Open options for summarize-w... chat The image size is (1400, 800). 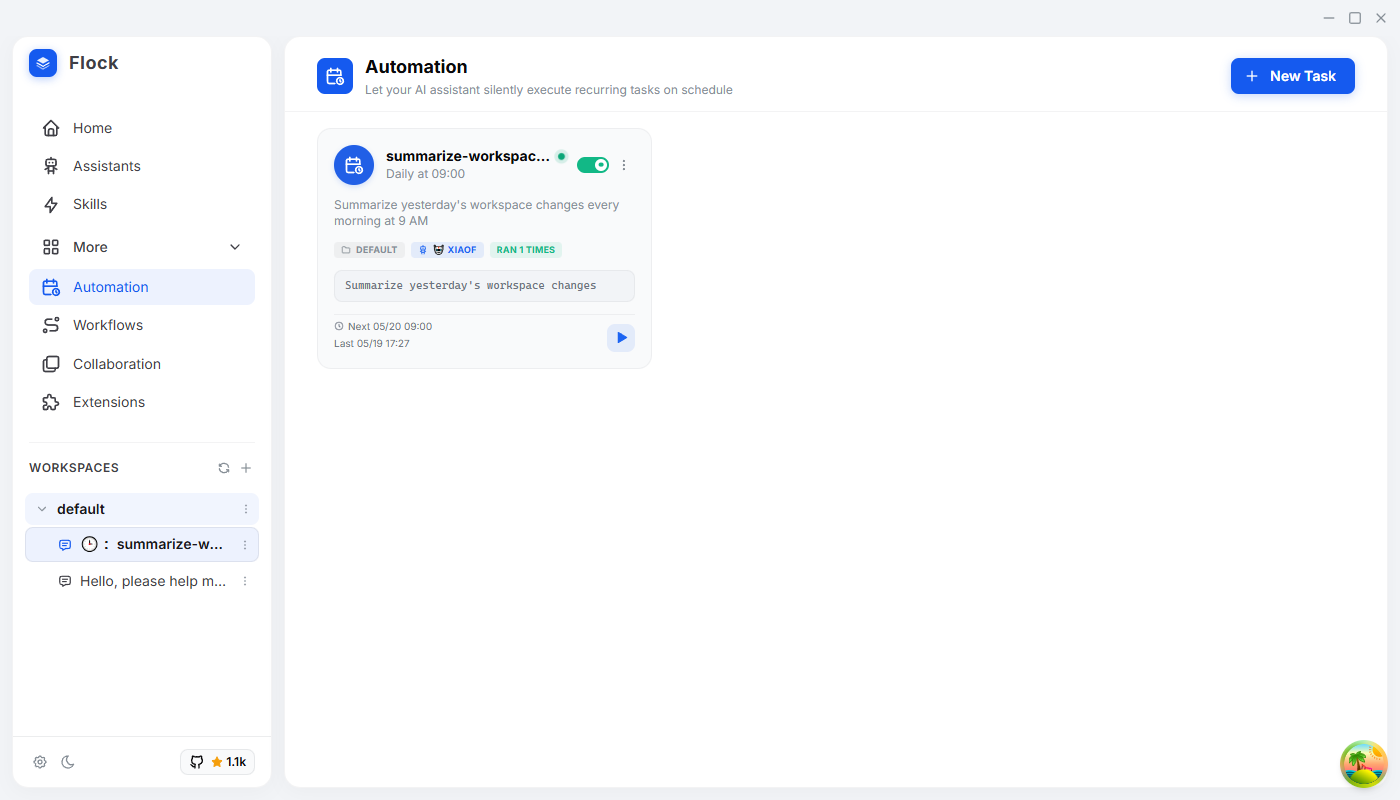click(x=245, y=545)
